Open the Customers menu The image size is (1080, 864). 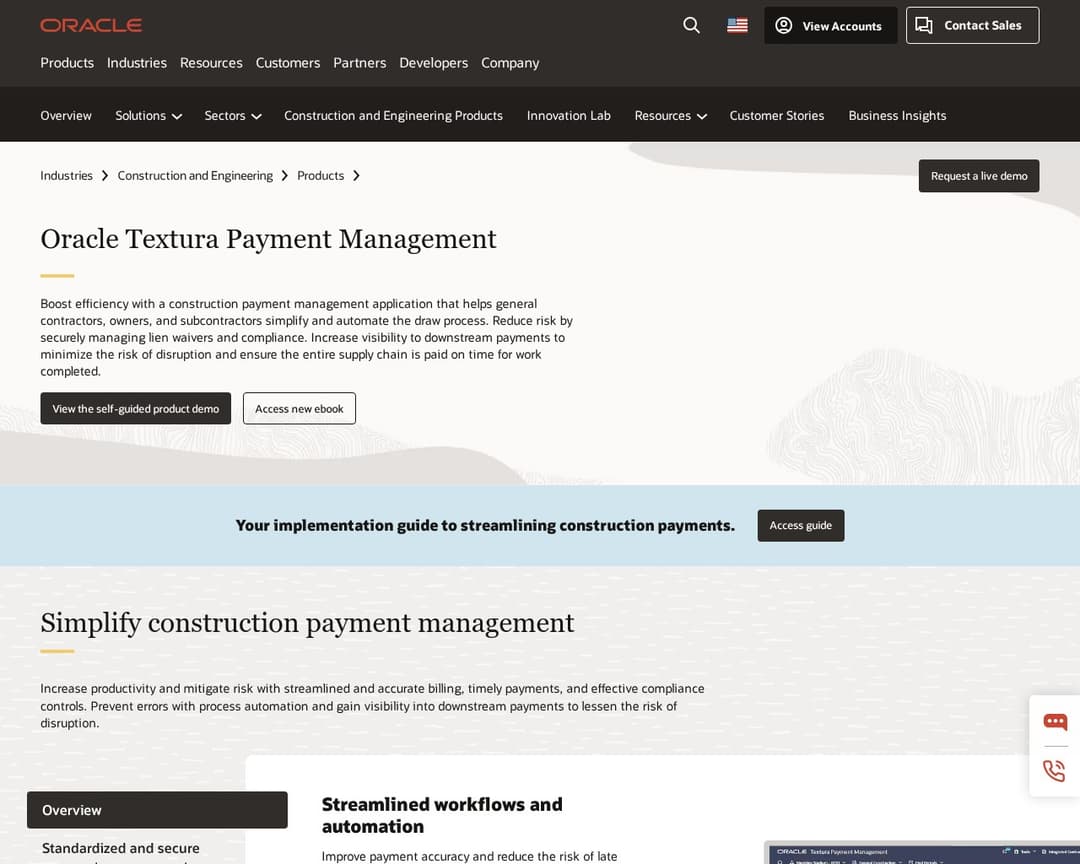(288, 63)
